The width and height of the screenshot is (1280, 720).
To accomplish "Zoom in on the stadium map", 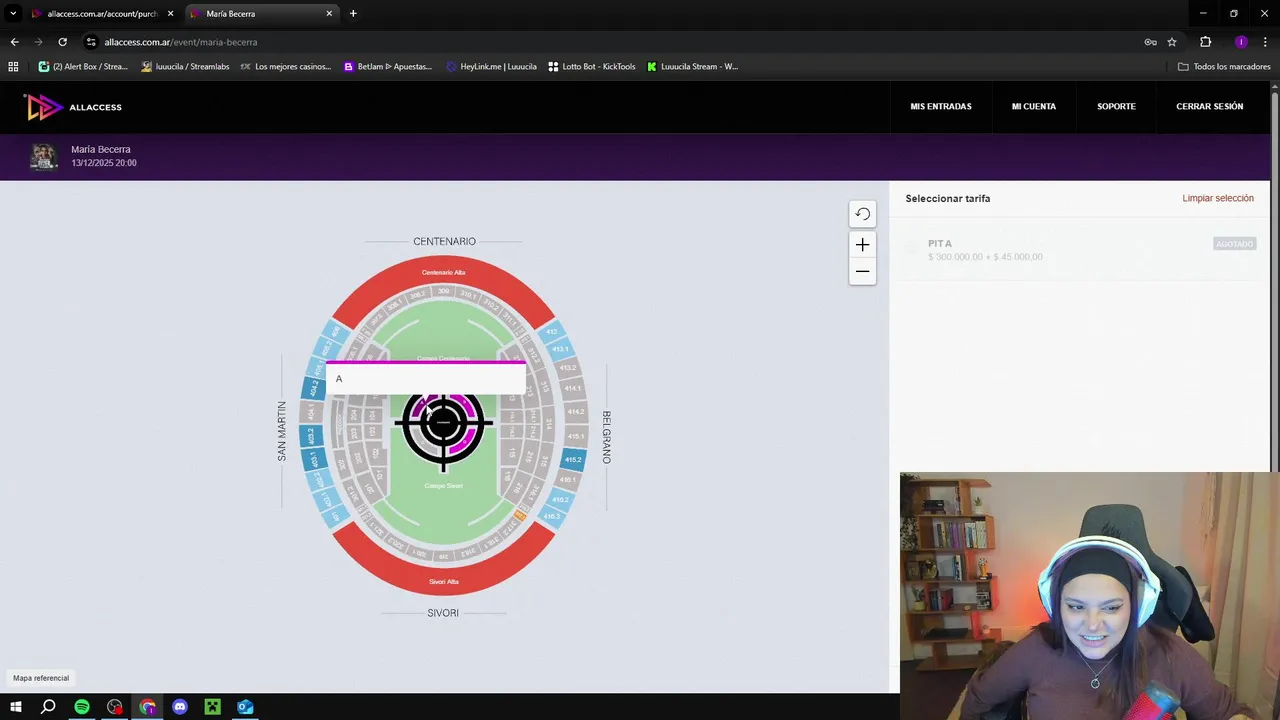I will [x=862, y=244].
